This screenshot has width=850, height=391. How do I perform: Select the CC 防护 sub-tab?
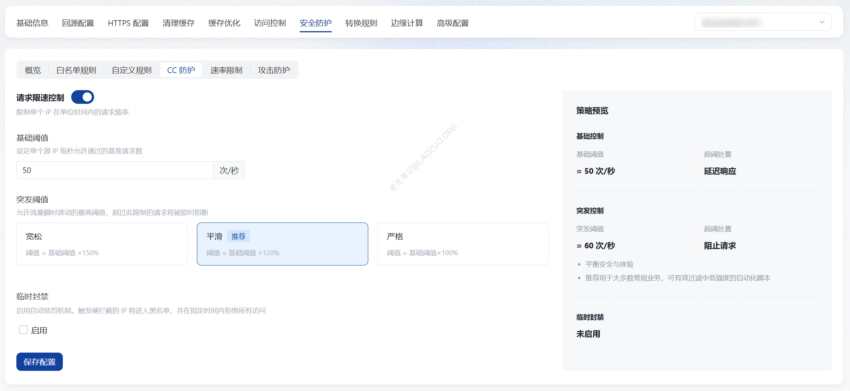[x=181, y=70]
